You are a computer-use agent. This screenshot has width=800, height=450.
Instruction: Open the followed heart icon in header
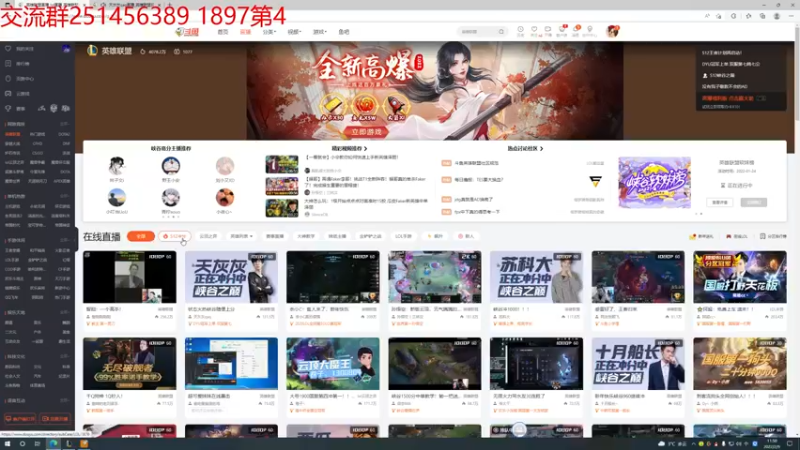[534, 30]
